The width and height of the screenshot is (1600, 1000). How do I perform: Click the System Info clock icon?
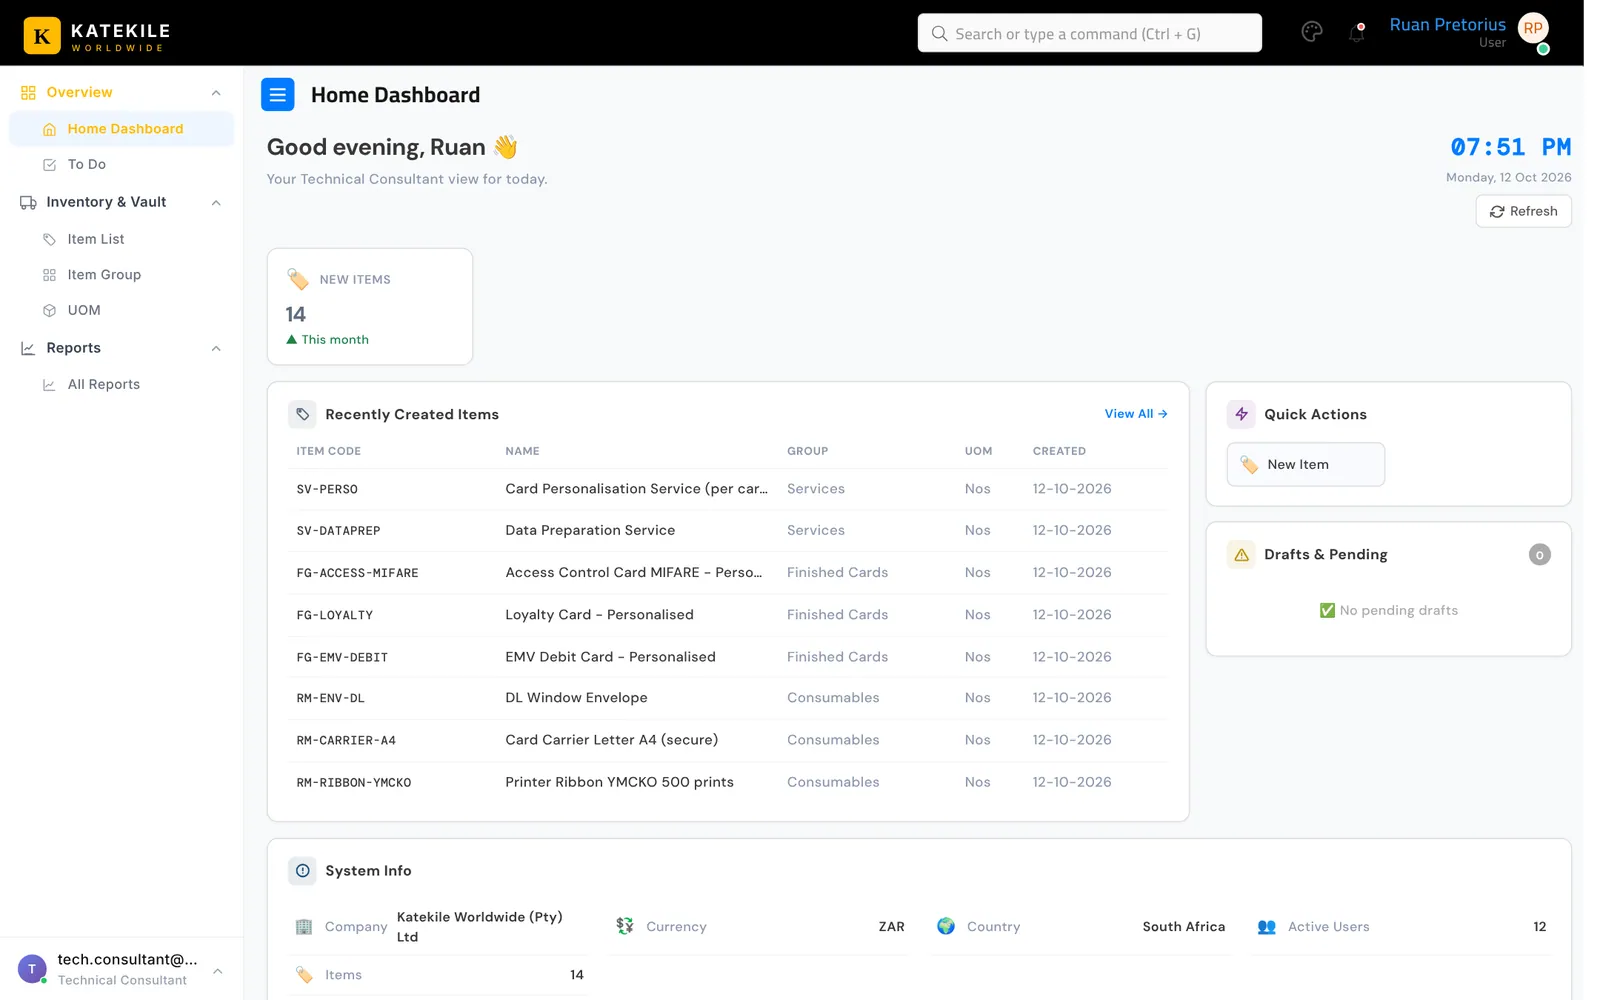302,871
